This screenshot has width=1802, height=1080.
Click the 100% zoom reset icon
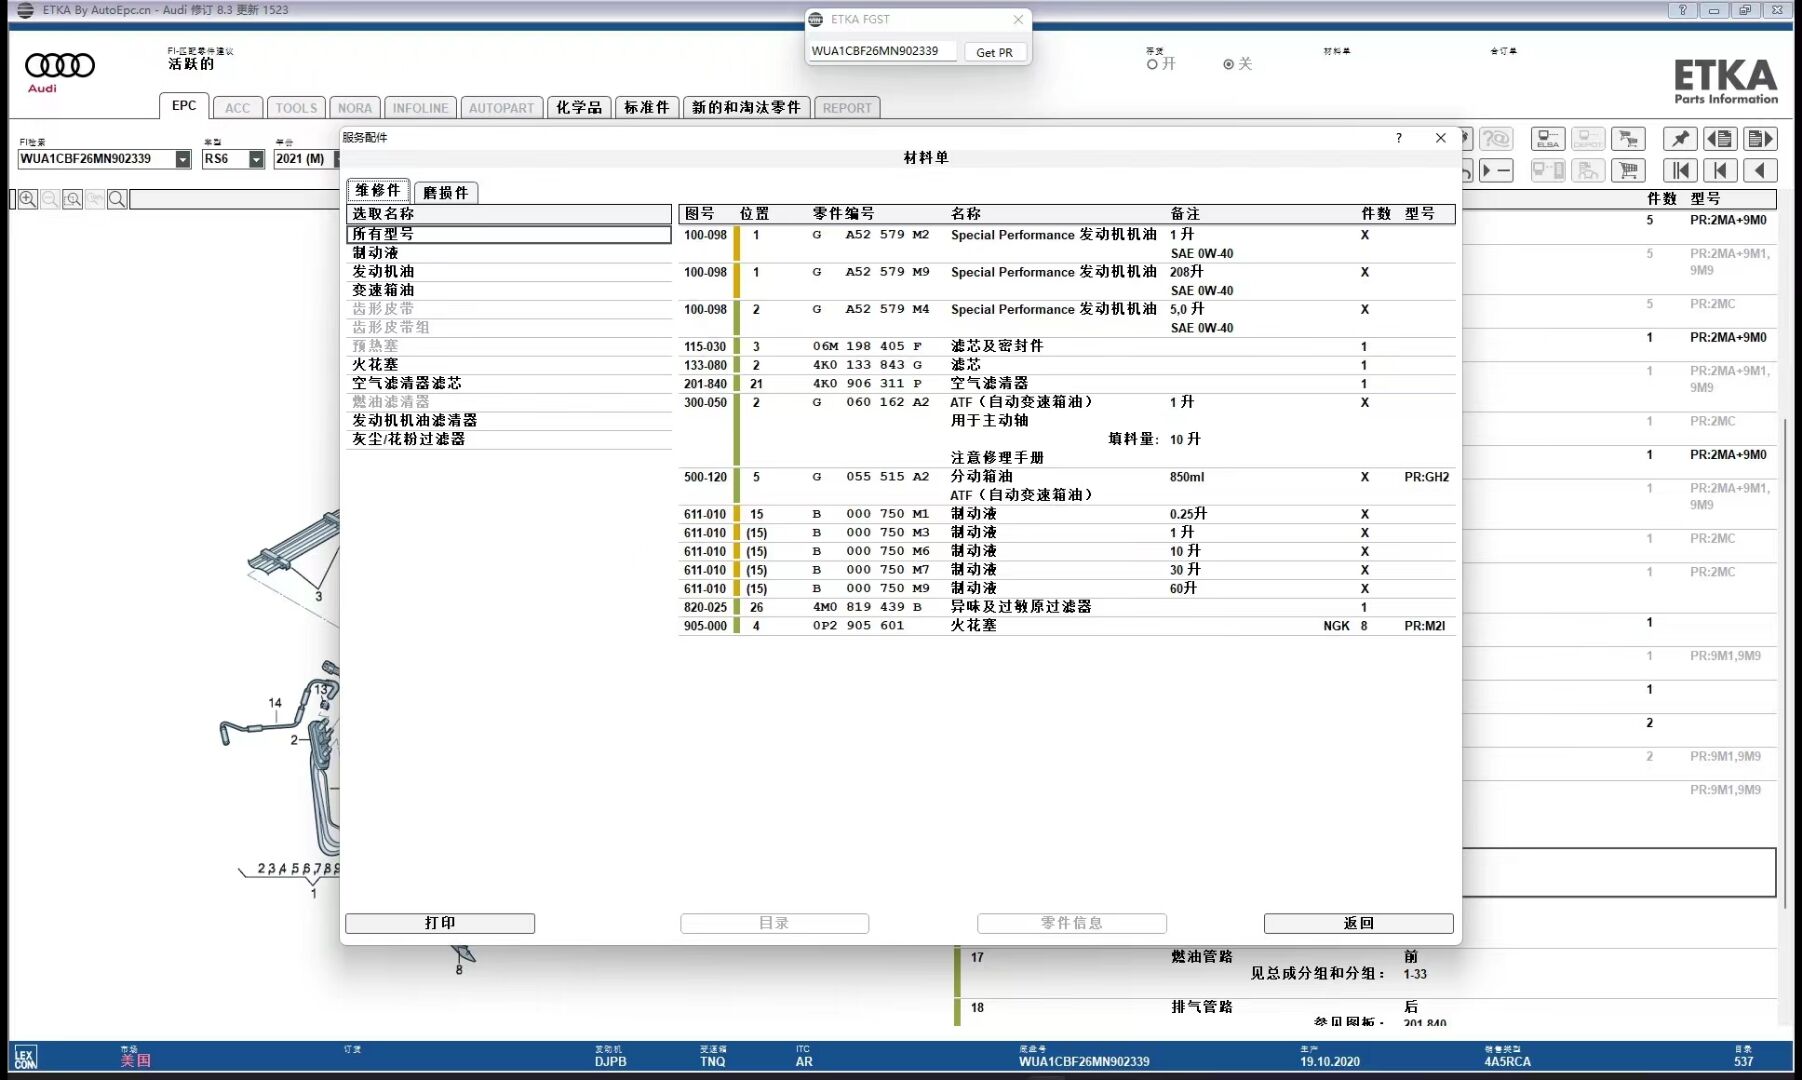tap(94, 199)
